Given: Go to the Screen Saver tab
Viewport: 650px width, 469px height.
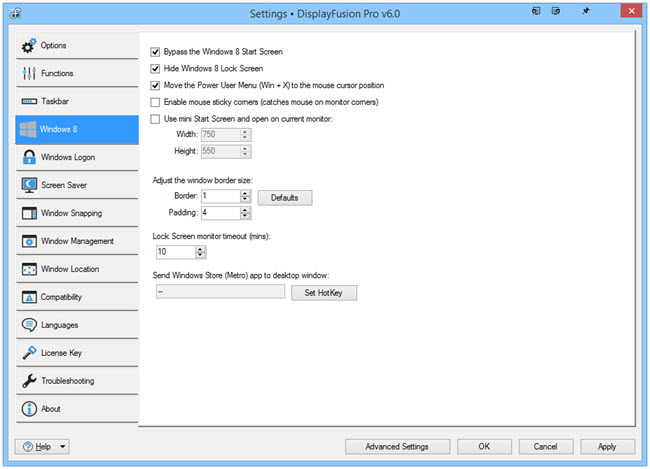Looking at the screenshot, I should tap(77, 185).
